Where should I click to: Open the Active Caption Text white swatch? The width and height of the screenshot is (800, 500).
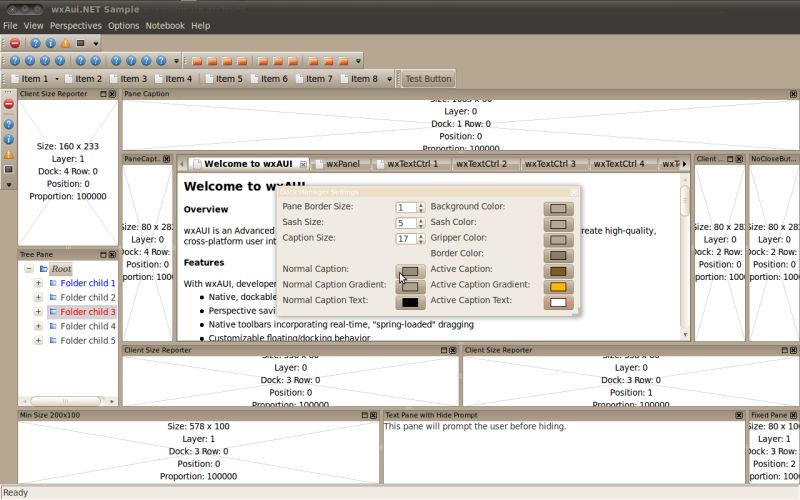click(558, 303)
